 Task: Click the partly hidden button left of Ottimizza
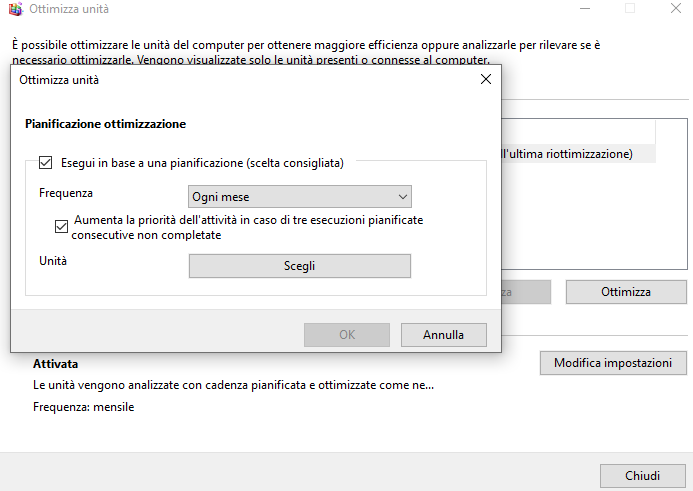pyautogui.click(x=526, y=292)
